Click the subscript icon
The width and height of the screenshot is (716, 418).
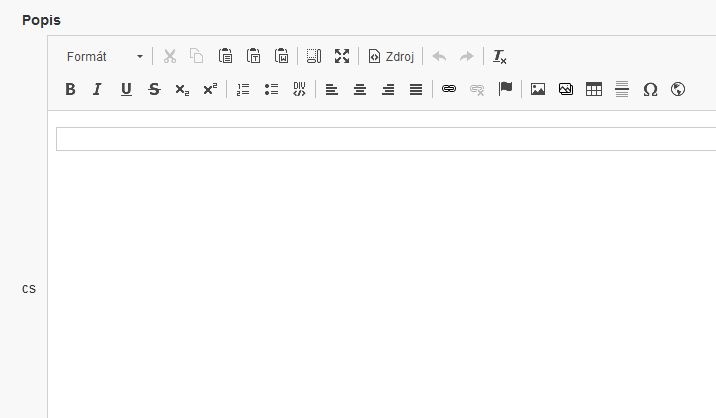point(181,89)
